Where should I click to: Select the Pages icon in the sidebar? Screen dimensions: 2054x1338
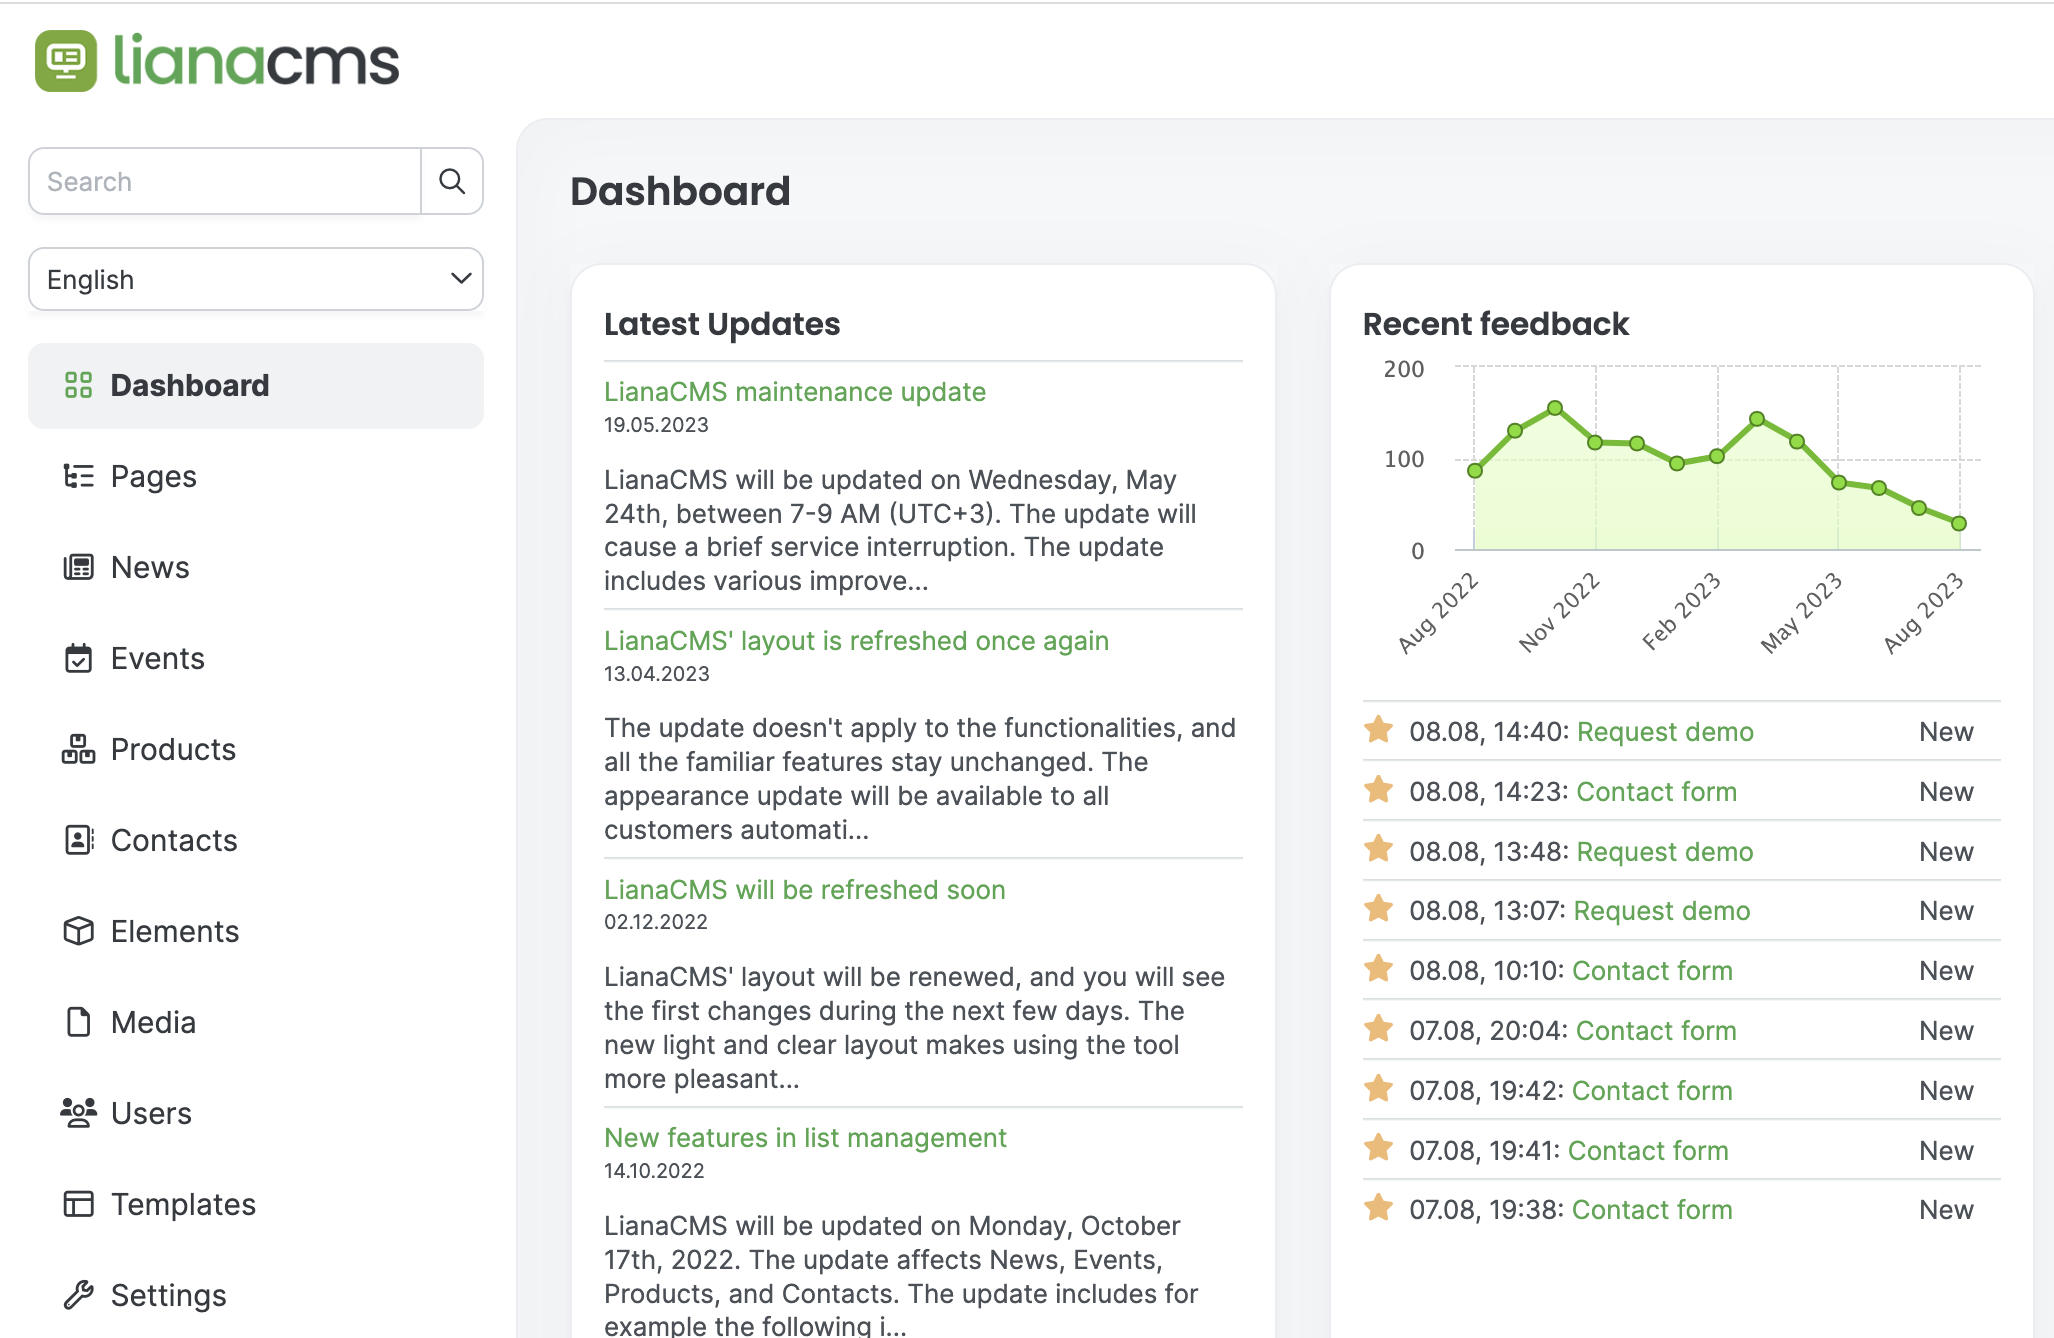click(79, 477)
